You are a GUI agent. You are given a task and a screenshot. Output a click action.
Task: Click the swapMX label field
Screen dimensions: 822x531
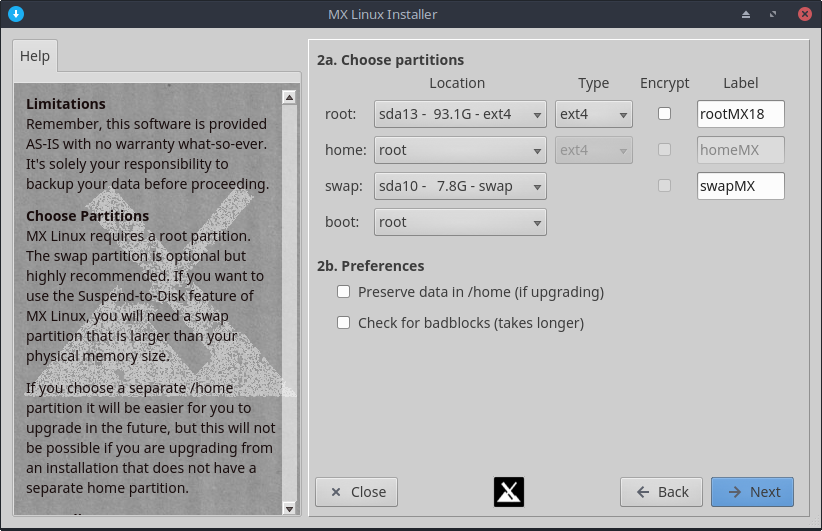(x=741, y=186)
